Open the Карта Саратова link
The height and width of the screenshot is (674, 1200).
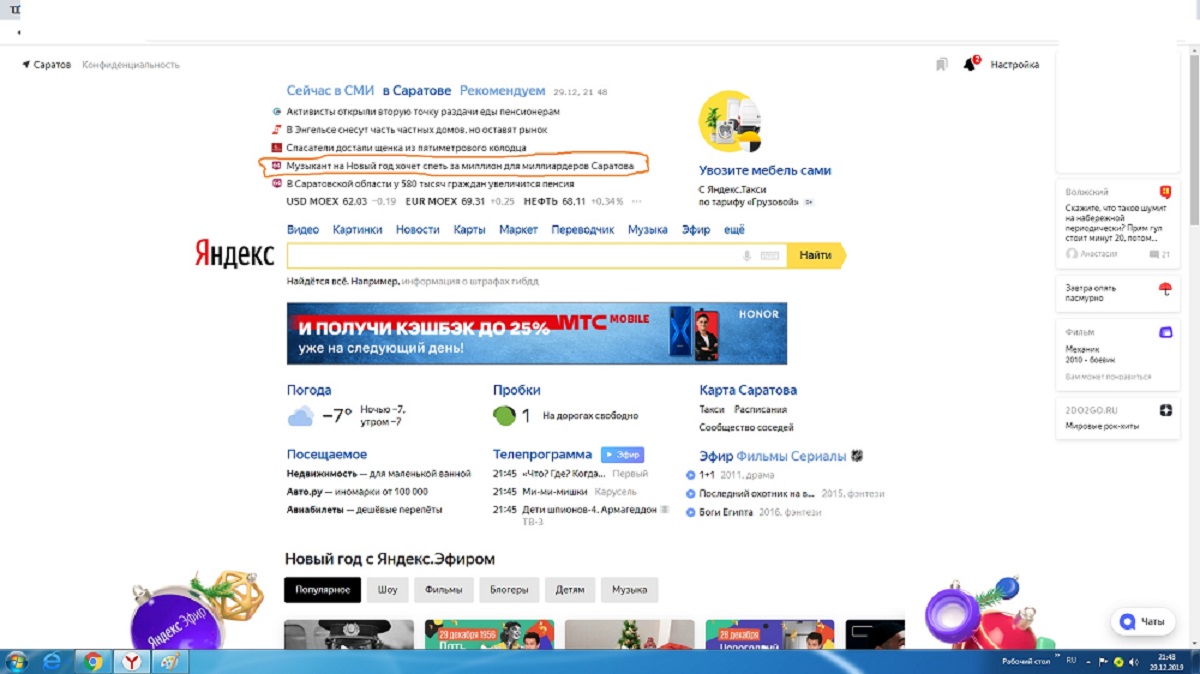click(748, 390)
